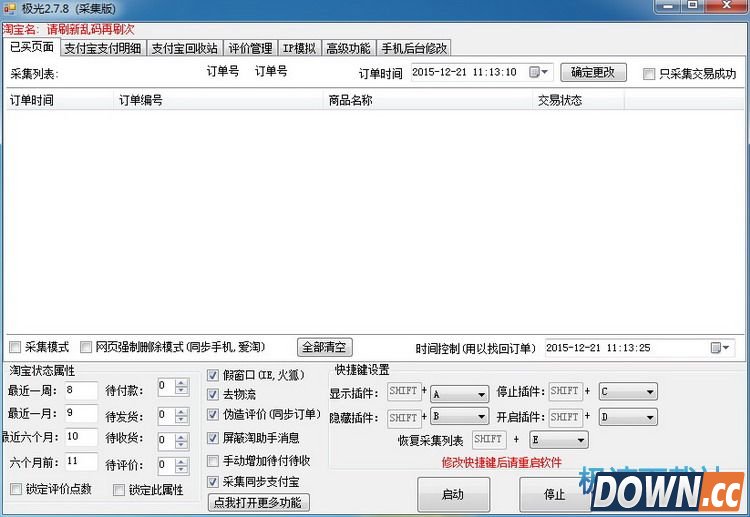Switch to 评价管理 tab

250,48
